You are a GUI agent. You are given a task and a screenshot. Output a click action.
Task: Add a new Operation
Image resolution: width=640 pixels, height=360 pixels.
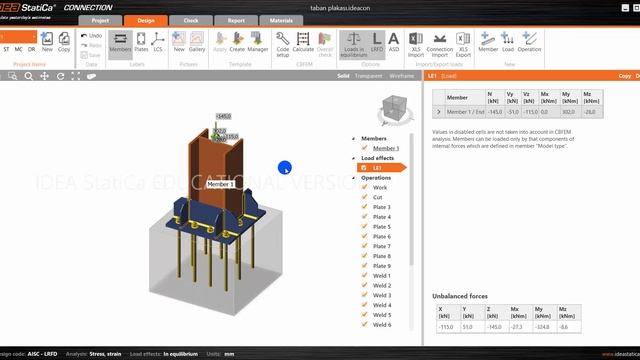529,42
